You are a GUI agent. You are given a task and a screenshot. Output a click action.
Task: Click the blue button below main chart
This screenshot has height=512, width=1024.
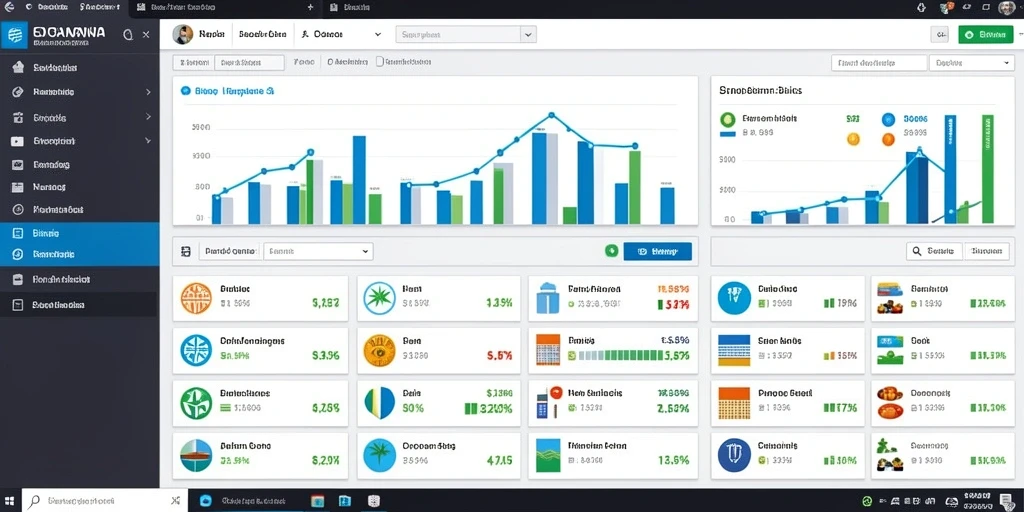[x=657, y=251]
